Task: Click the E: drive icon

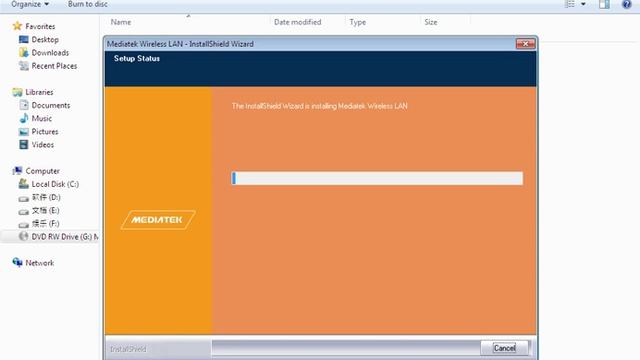Action: click(24, 211)
